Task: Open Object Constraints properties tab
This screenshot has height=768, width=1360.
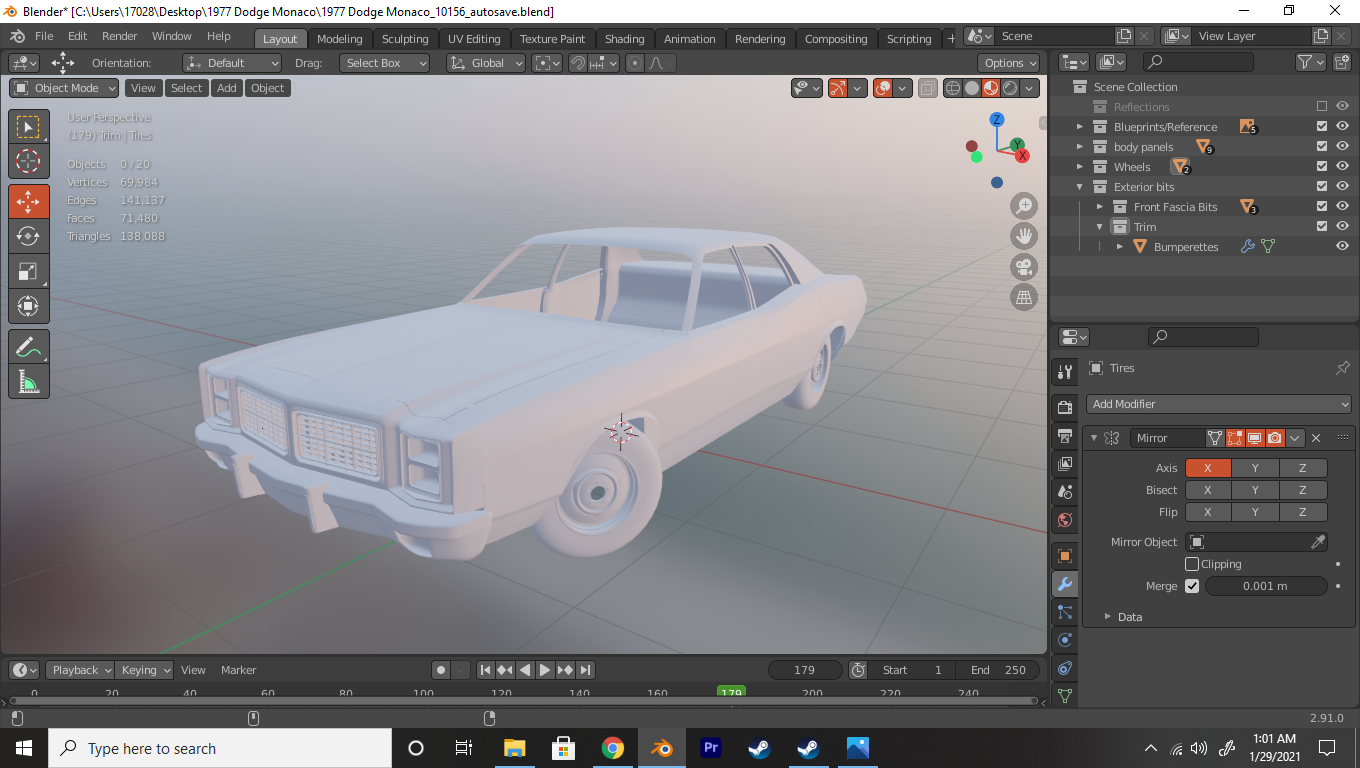Action: [1064, 668]
